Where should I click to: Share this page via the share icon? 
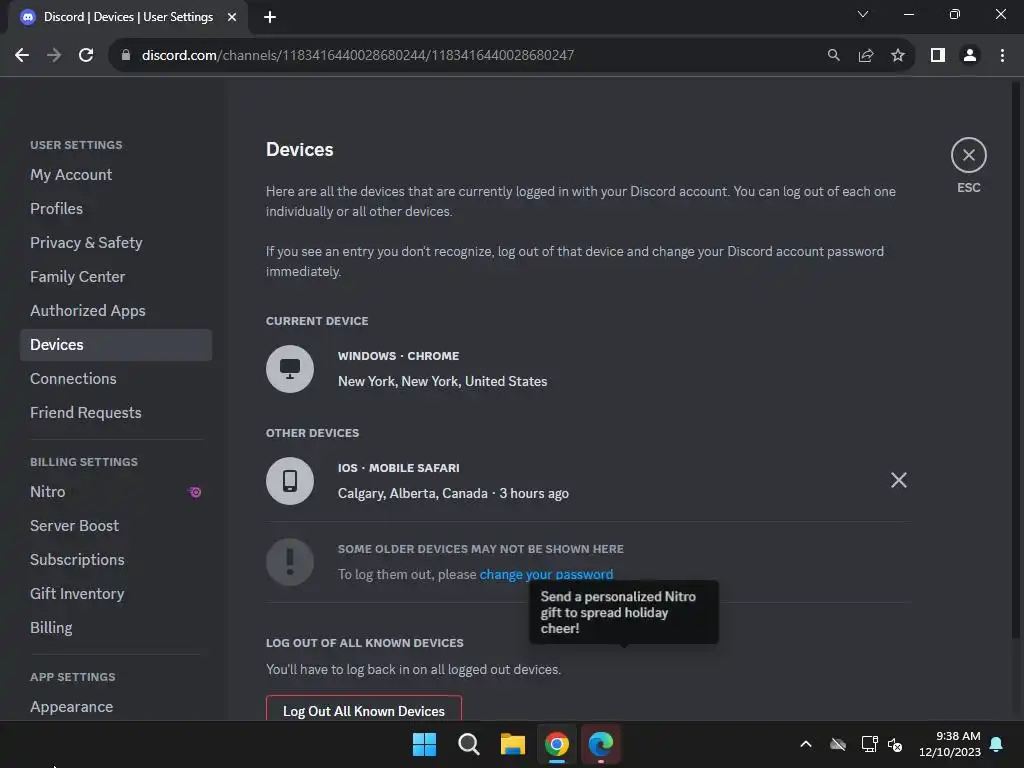coord(866,55)
